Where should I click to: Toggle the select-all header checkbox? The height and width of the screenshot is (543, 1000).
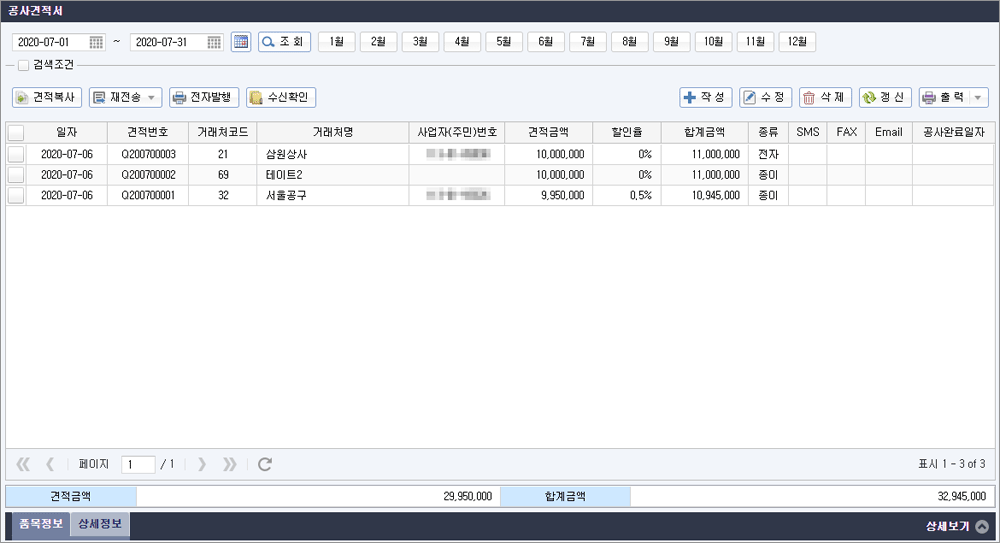coord(16,133)
